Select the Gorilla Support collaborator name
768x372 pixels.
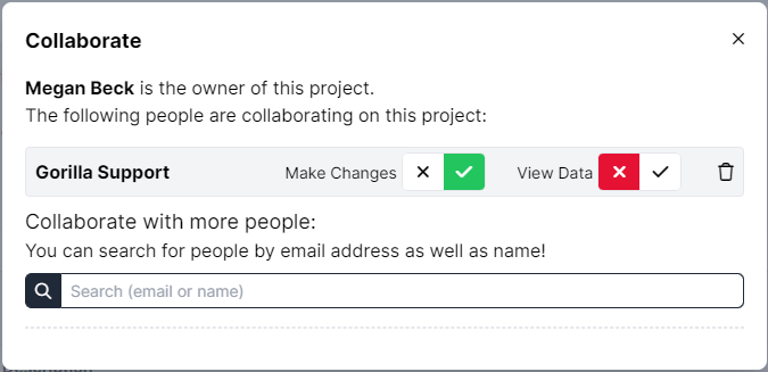point(102,172)
